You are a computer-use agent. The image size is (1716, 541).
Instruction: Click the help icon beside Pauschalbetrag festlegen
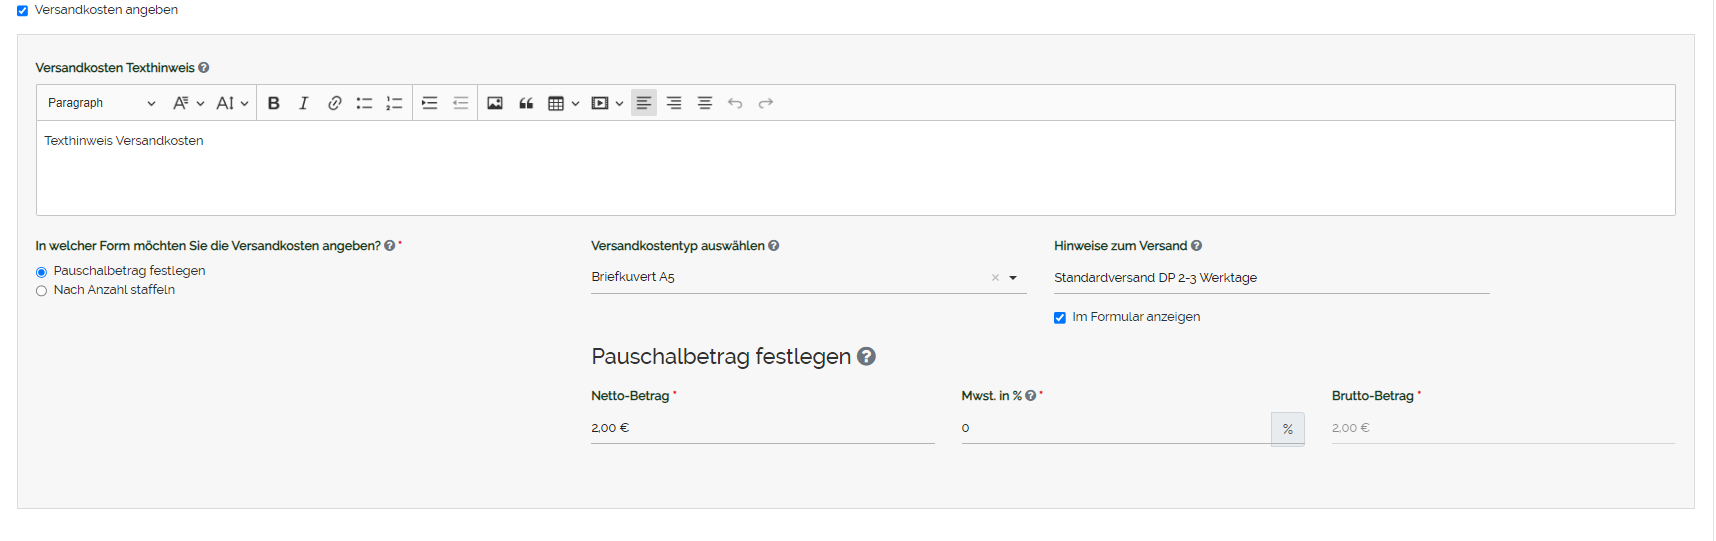coord(867,357)
